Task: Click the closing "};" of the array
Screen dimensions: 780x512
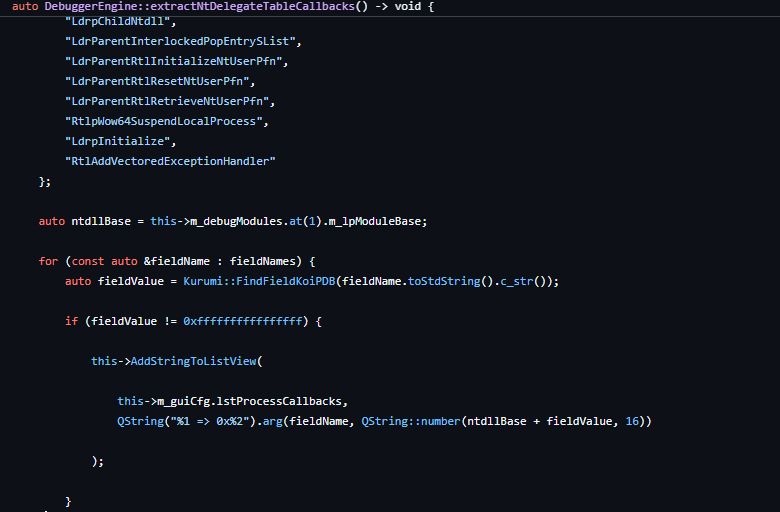Action: tap(45, 182)
